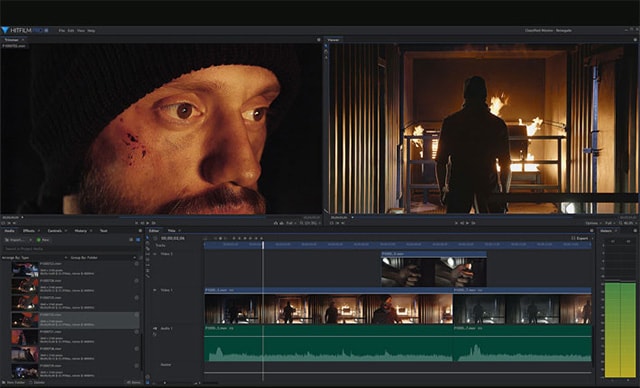640x388 pixels.
Task: Select the Viewer hand tool
Action: click(326, 52)
